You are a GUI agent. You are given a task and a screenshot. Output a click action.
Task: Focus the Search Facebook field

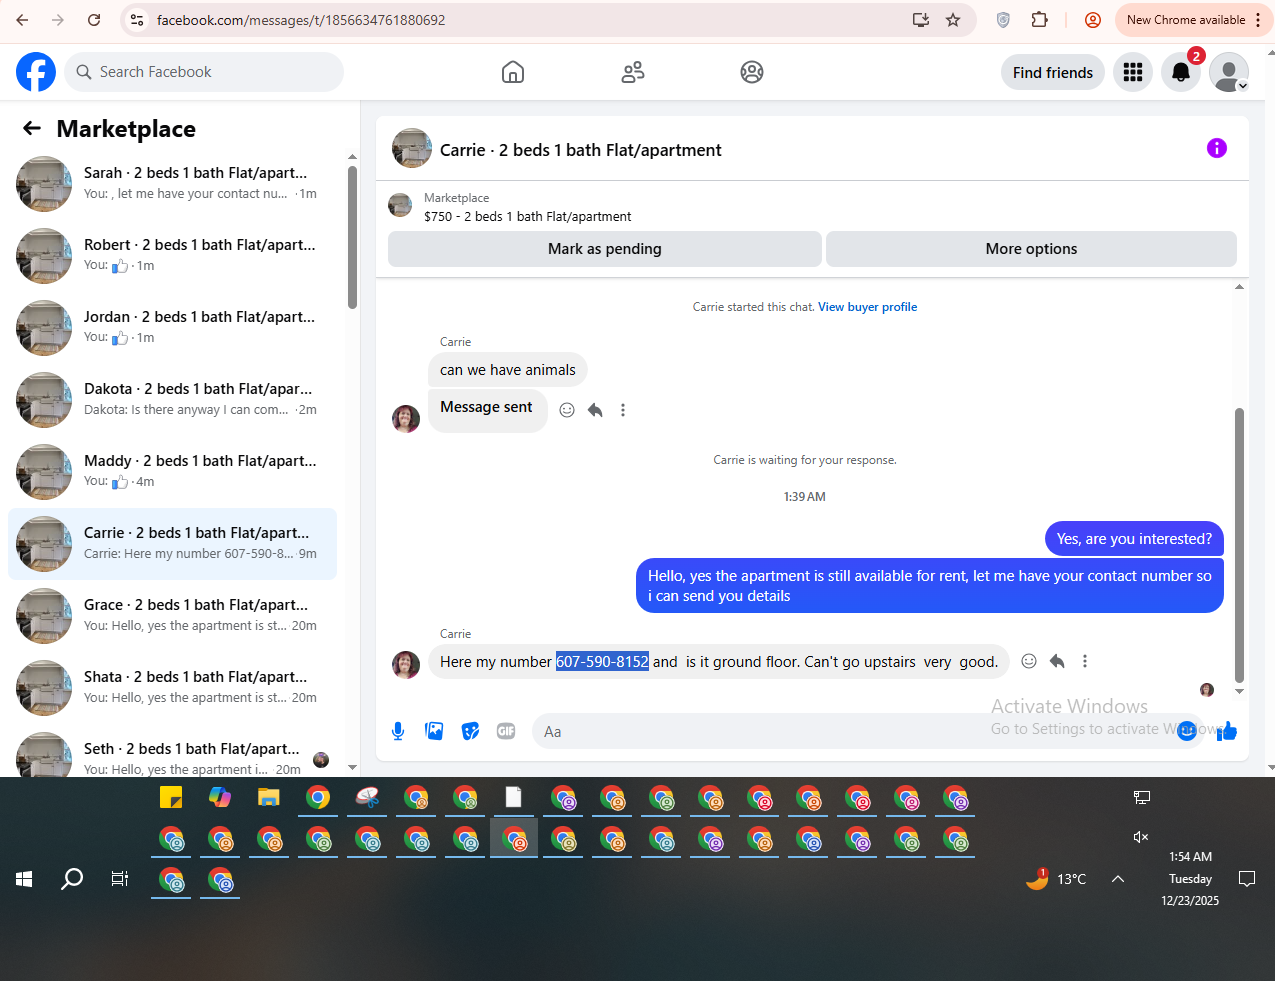tap(205, 72)
